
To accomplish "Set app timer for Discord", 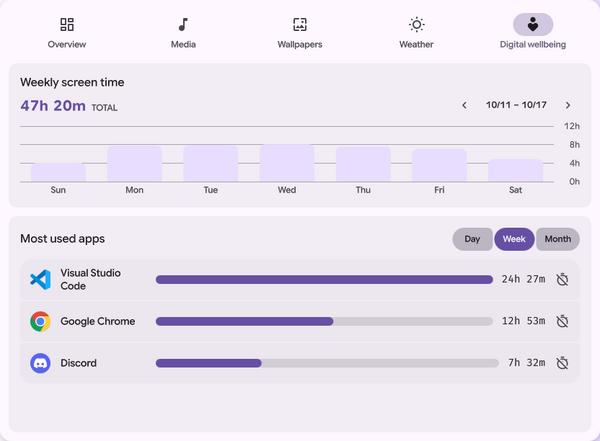I will tap(562, 363).
